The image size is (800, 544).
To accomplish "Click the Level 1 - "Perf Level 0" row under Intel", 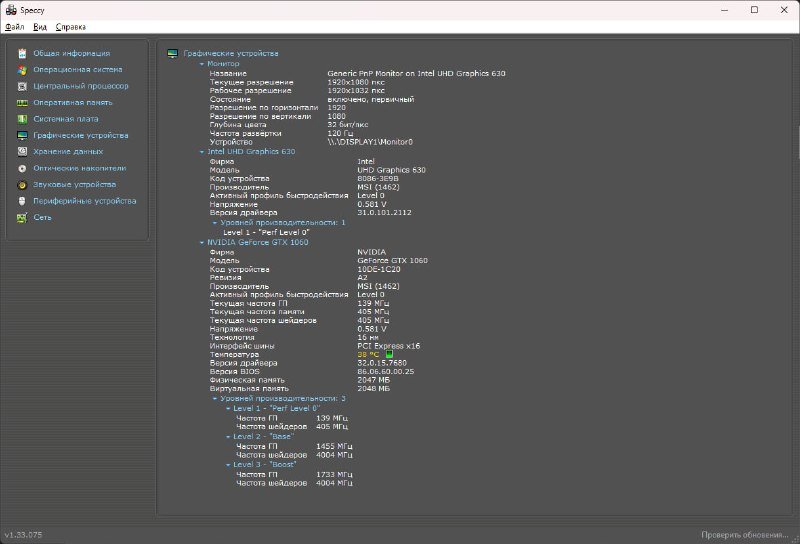I will (266, 232).
